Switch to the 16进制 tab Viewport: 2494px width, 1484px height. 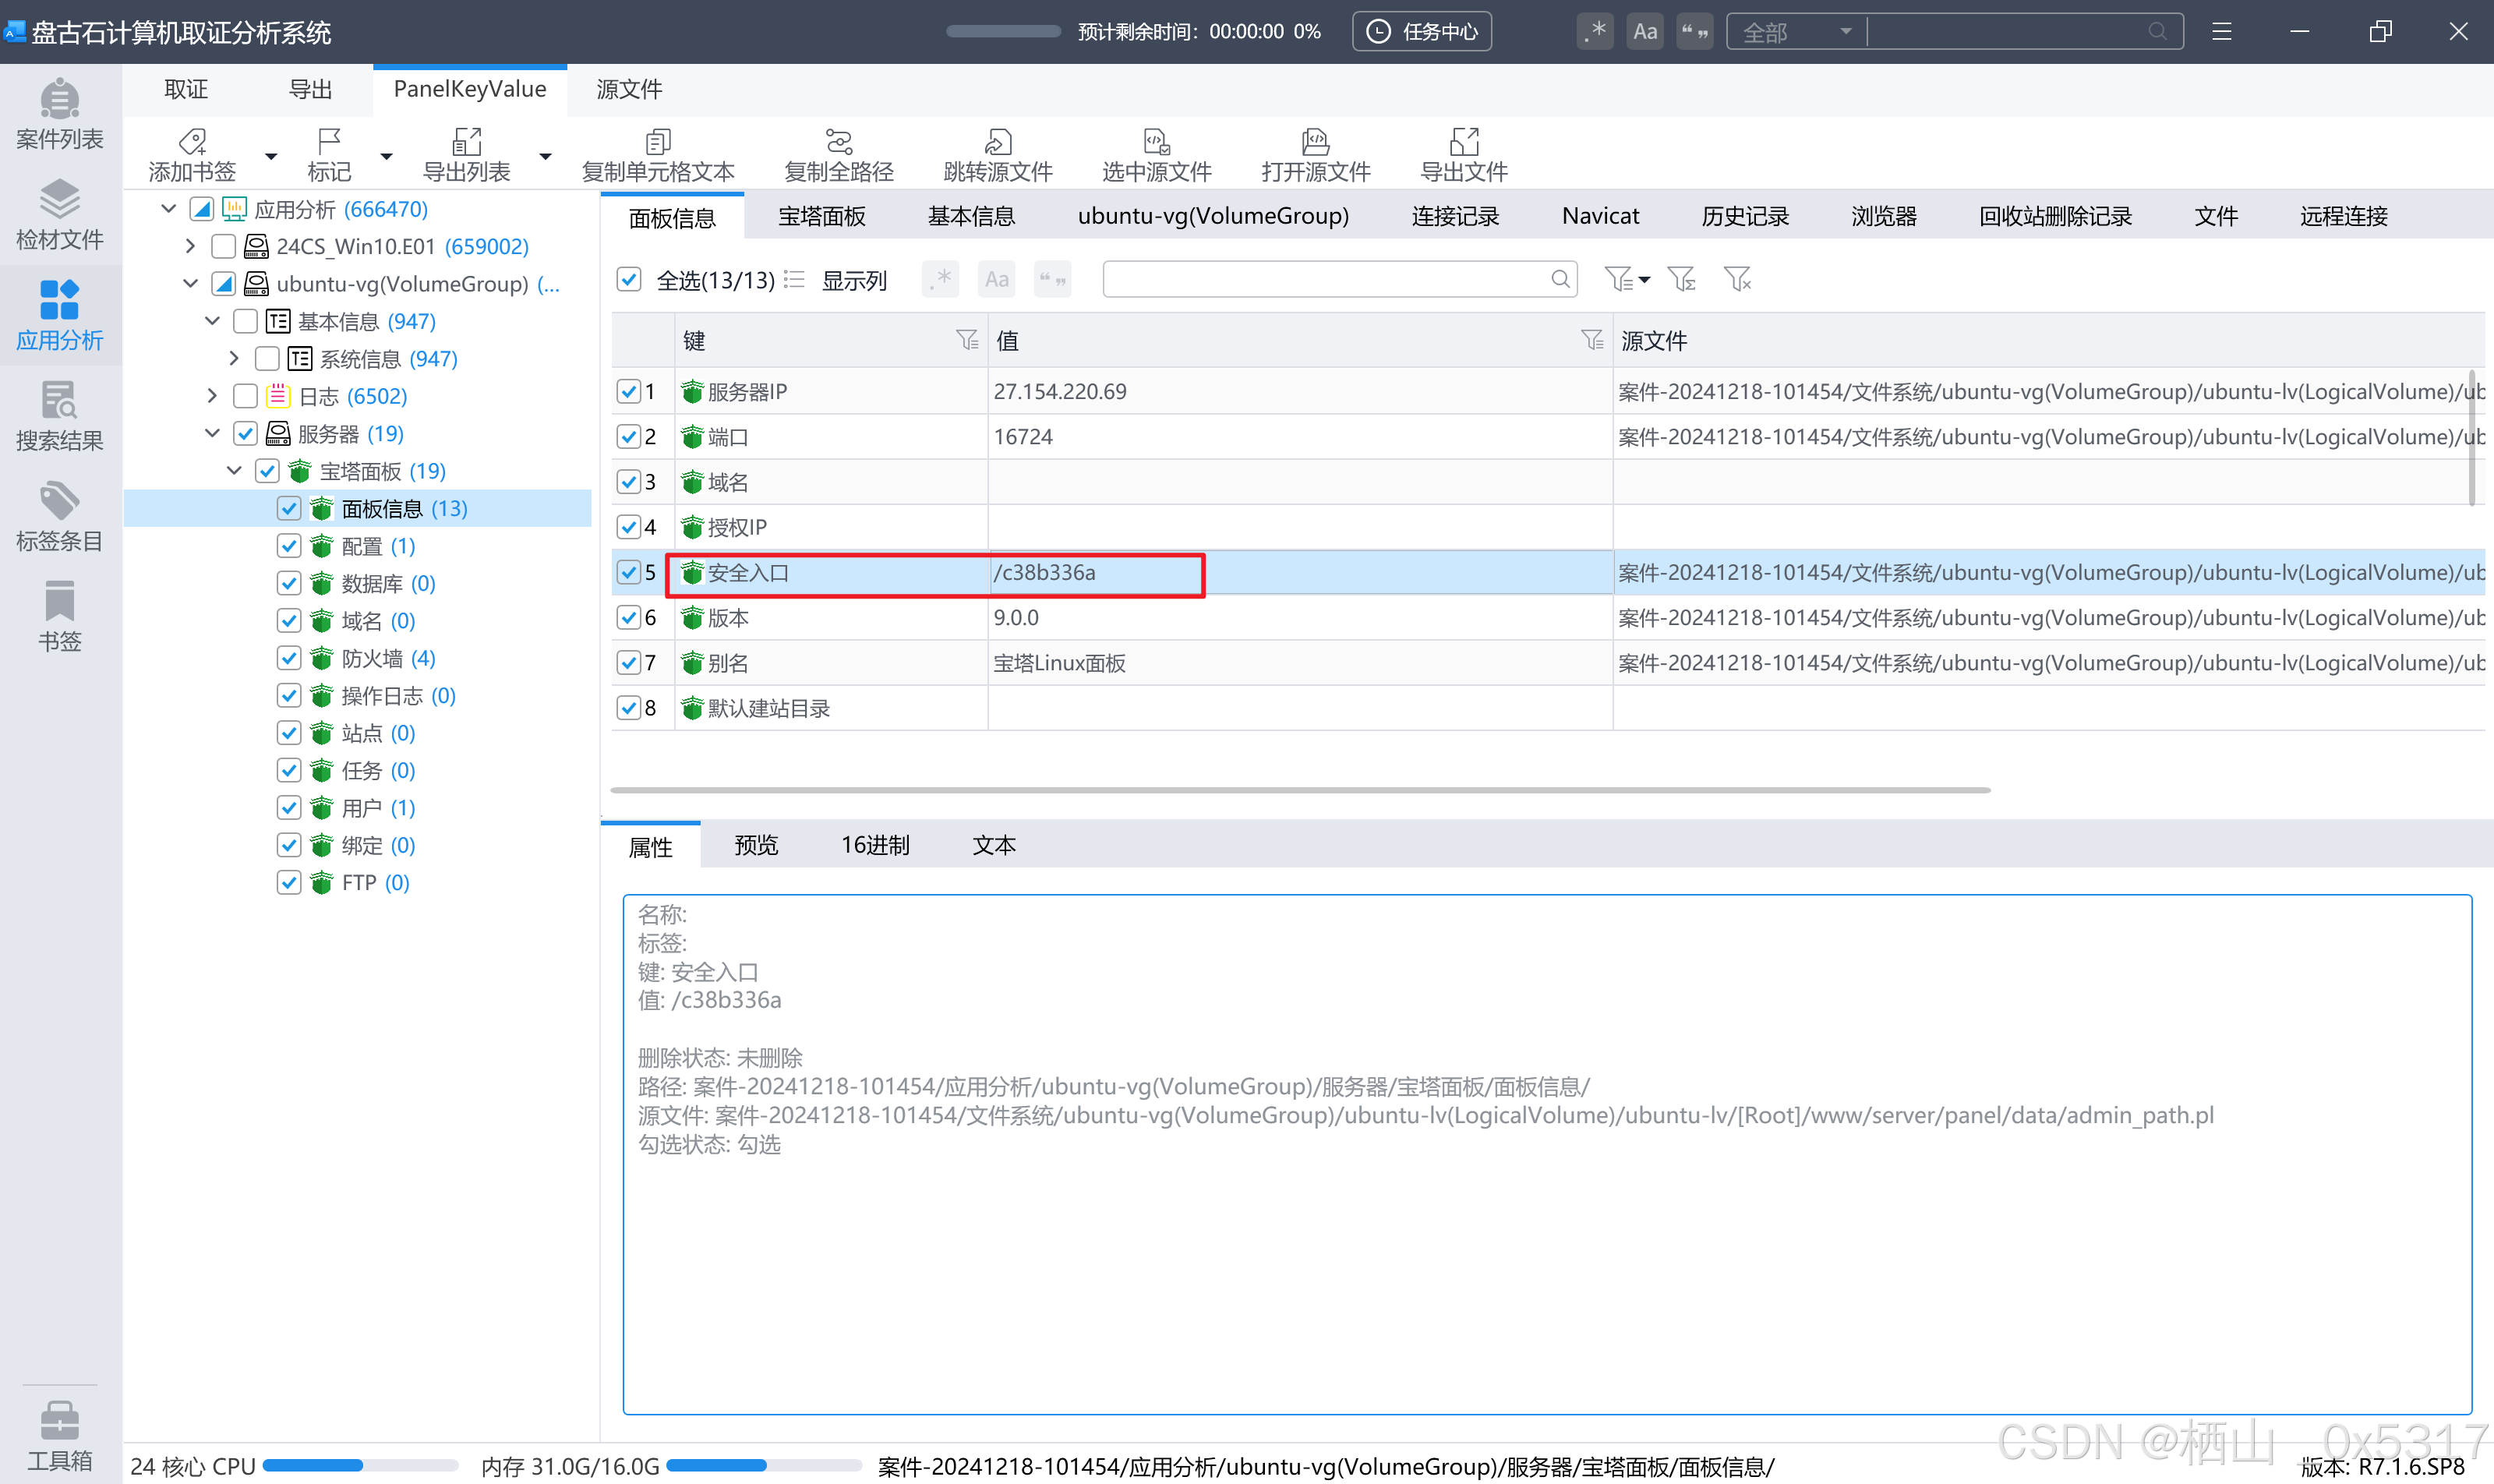point(875,845)
